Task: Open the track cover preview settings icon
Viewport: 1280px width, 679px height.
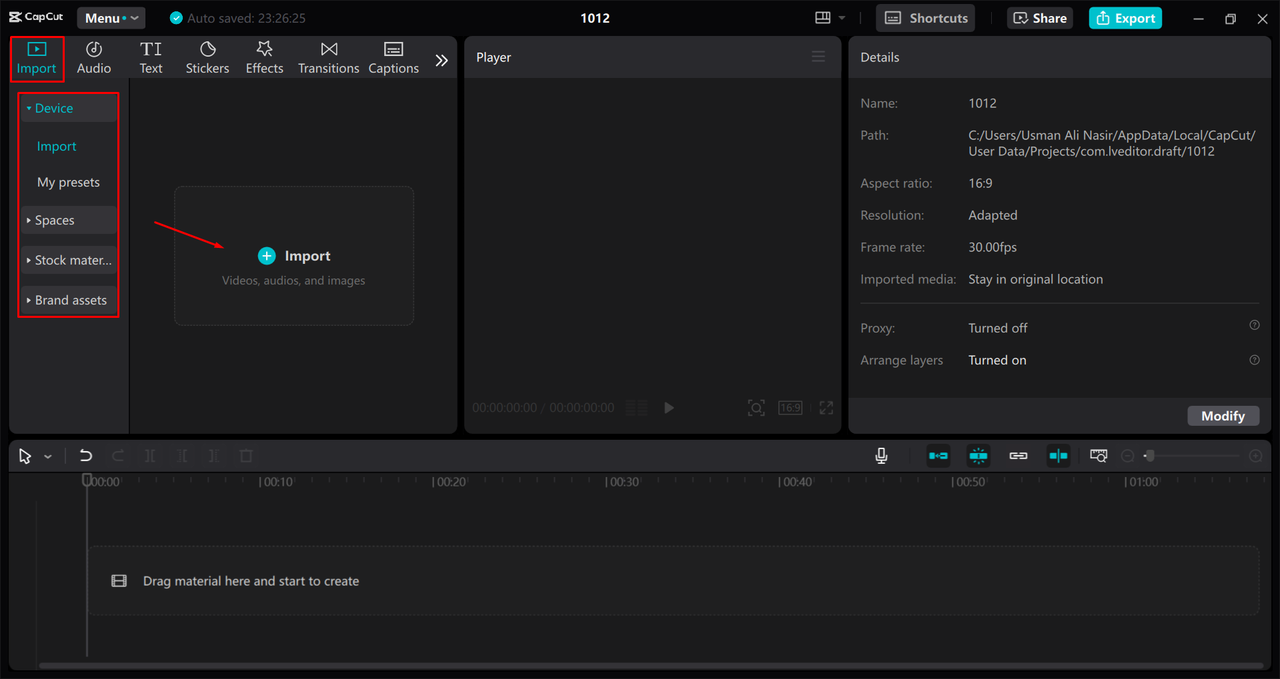Action: [1099, 456]
